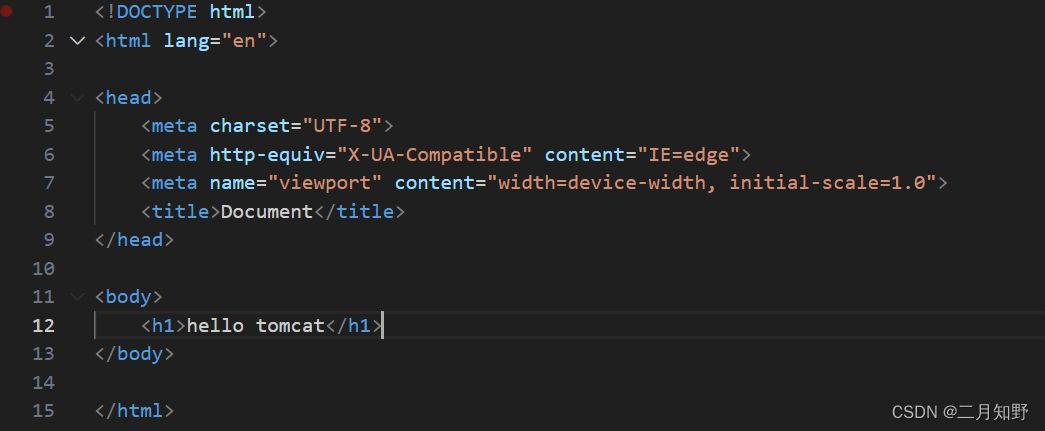Click the opening h1 tag
The height and width of the screenshot is (431, 1045).
click(163, 325)
